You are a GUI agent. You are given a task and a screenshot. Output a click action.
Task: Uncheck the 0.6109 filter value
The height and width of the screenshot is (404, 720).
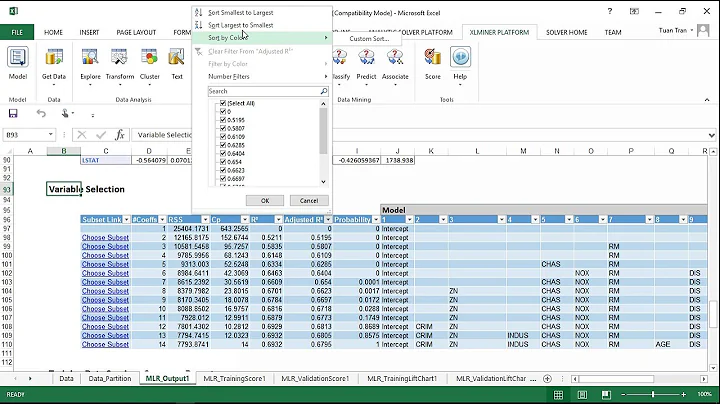223,136
